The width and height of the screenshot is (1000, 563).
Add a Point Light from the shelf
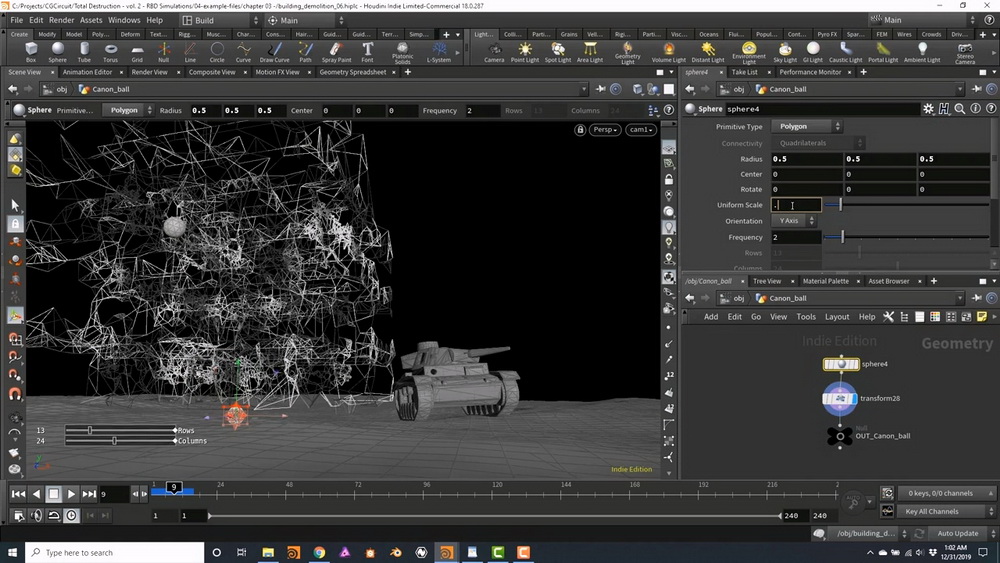(x=525, y=52)
